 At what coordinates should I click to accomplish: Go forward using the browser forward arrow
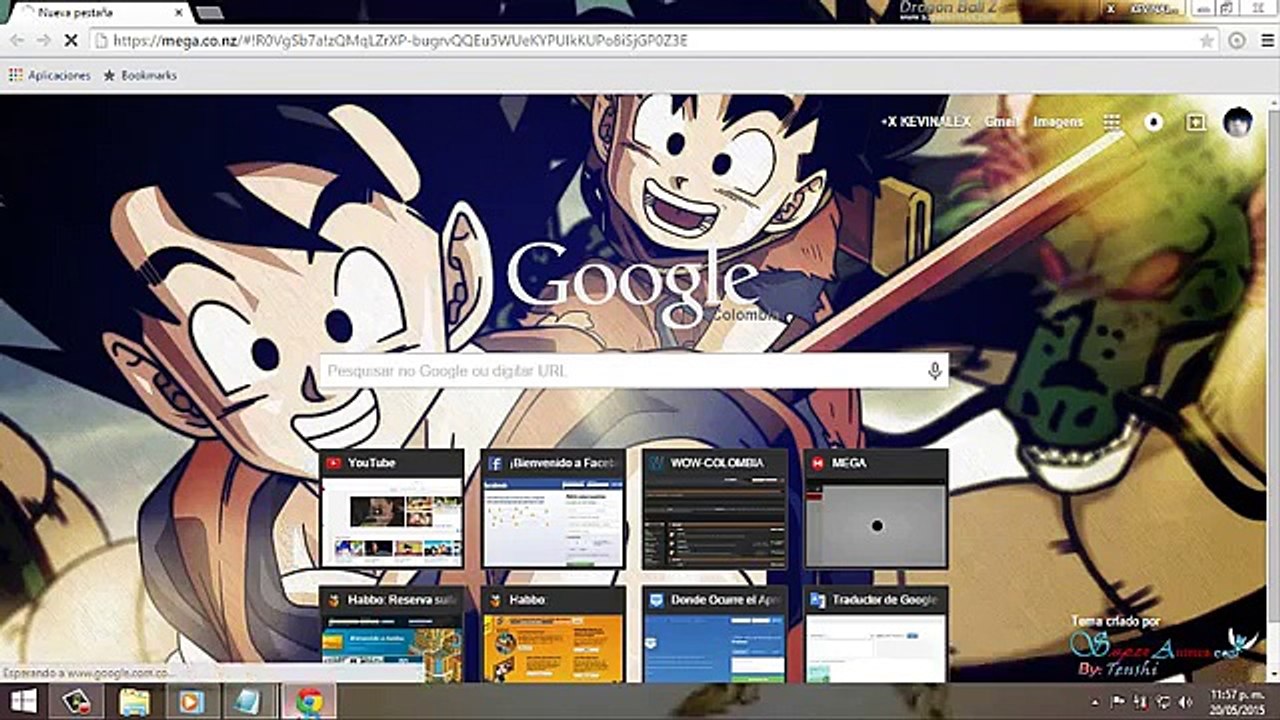coord(43,40)
